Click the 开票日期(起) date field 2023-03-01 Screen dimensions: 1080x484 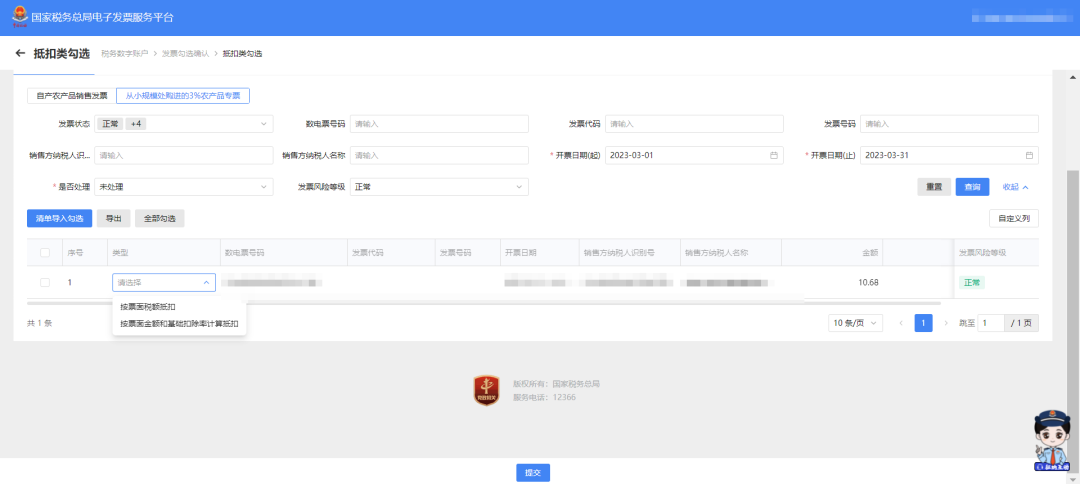tap(694, 156)
